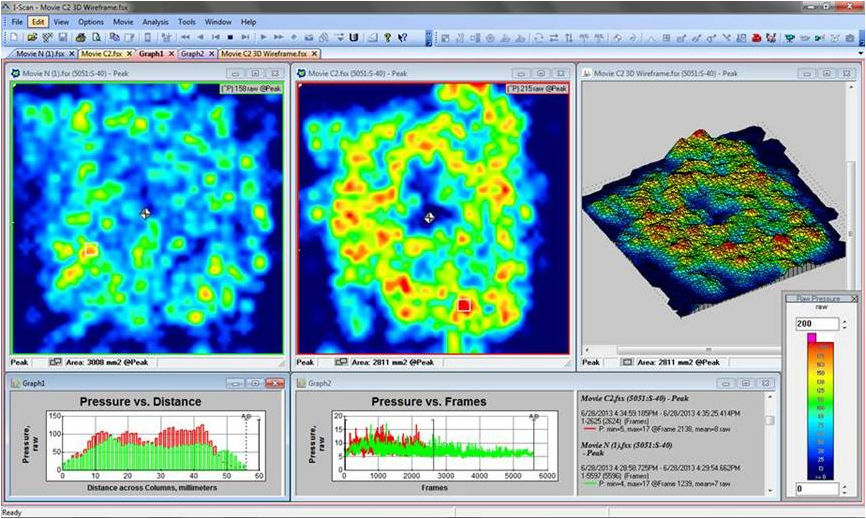Image resolution: width=866 pixels, height=519 pixels.
Task: Open the Analysis menu
Action: 155,21
